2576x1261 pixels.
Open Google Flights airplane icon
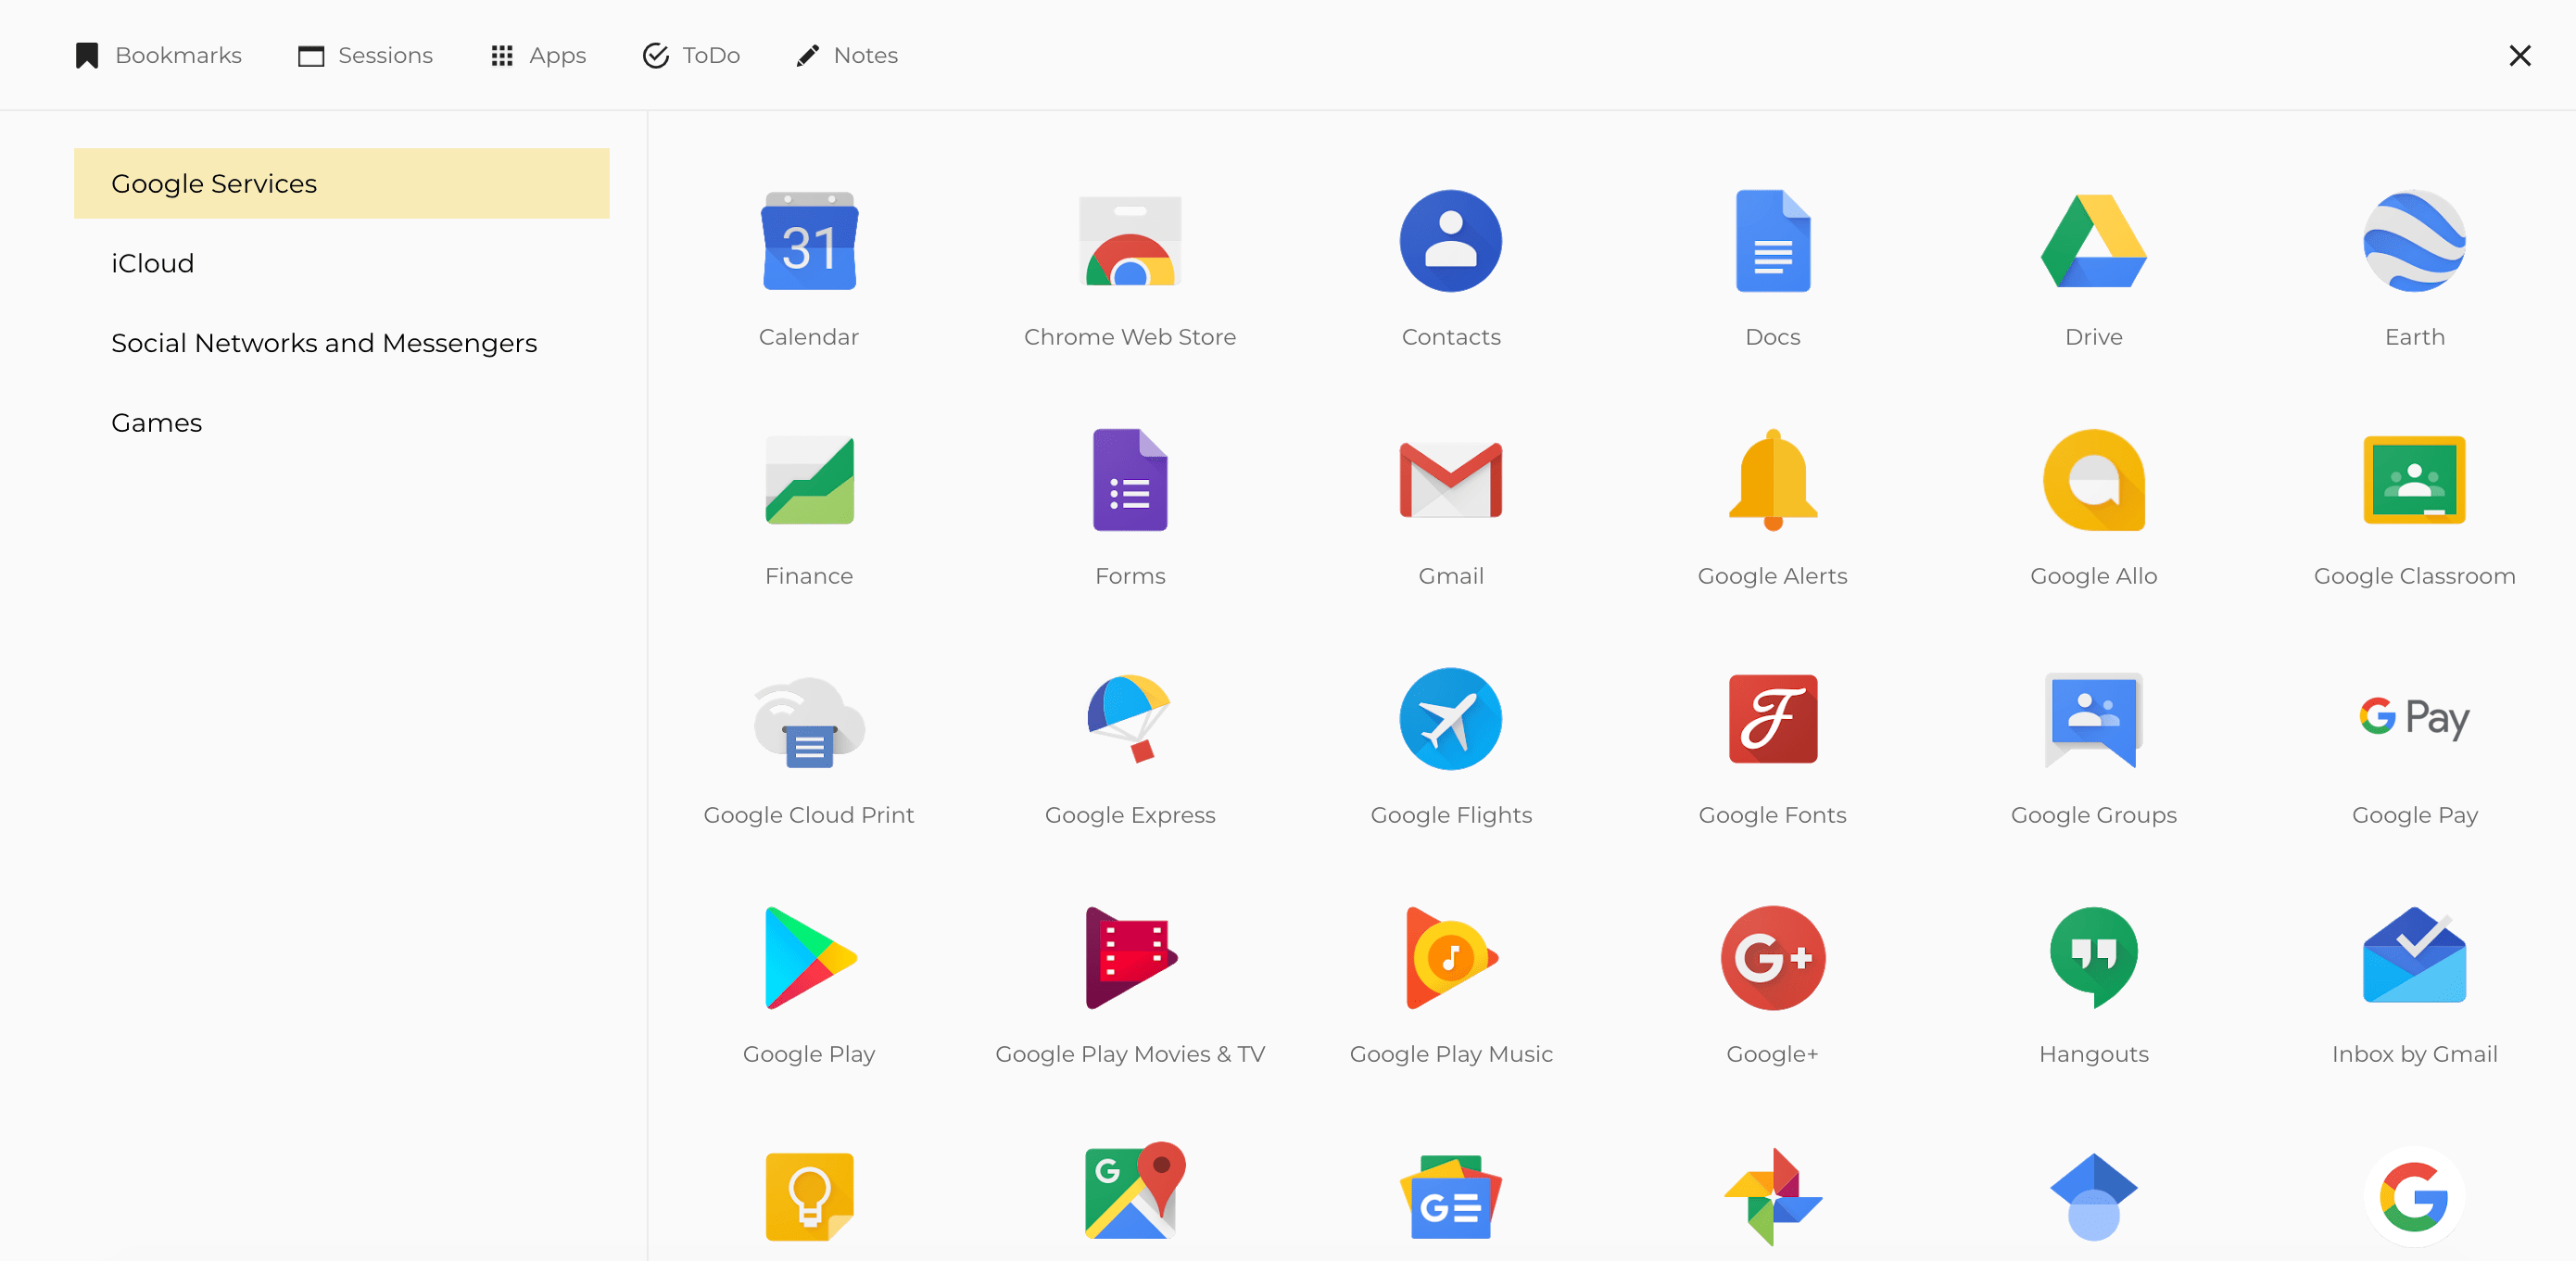1450,719
